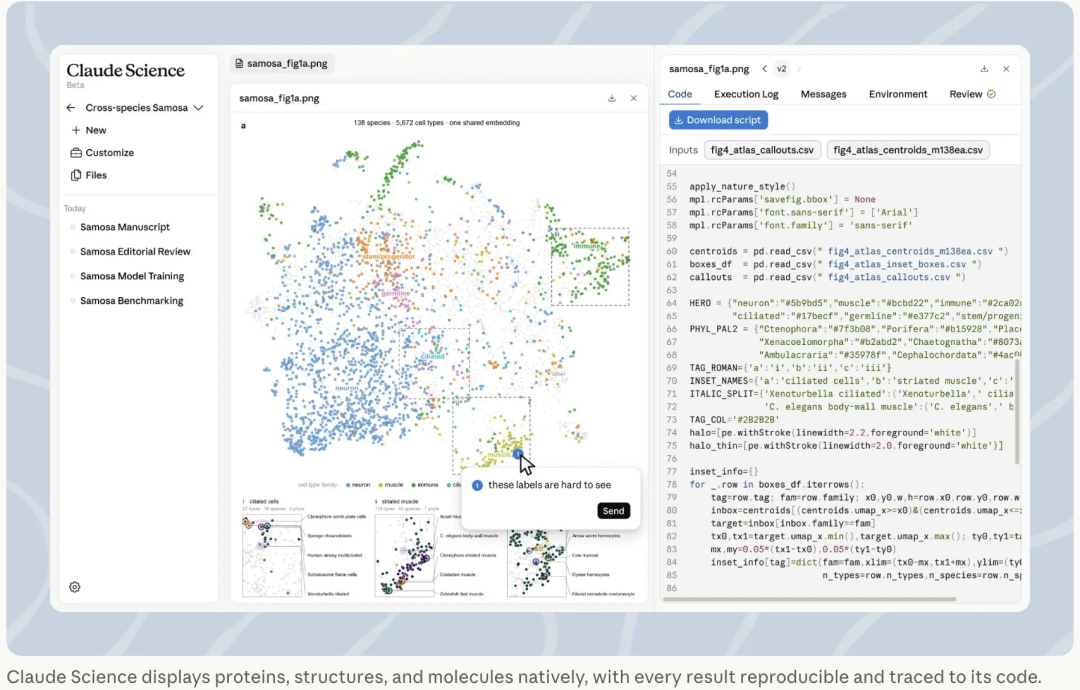The image size is (1080, 690).
Task: Click the horizontal scrollbar under the code
Action: (x=809, y=599)
